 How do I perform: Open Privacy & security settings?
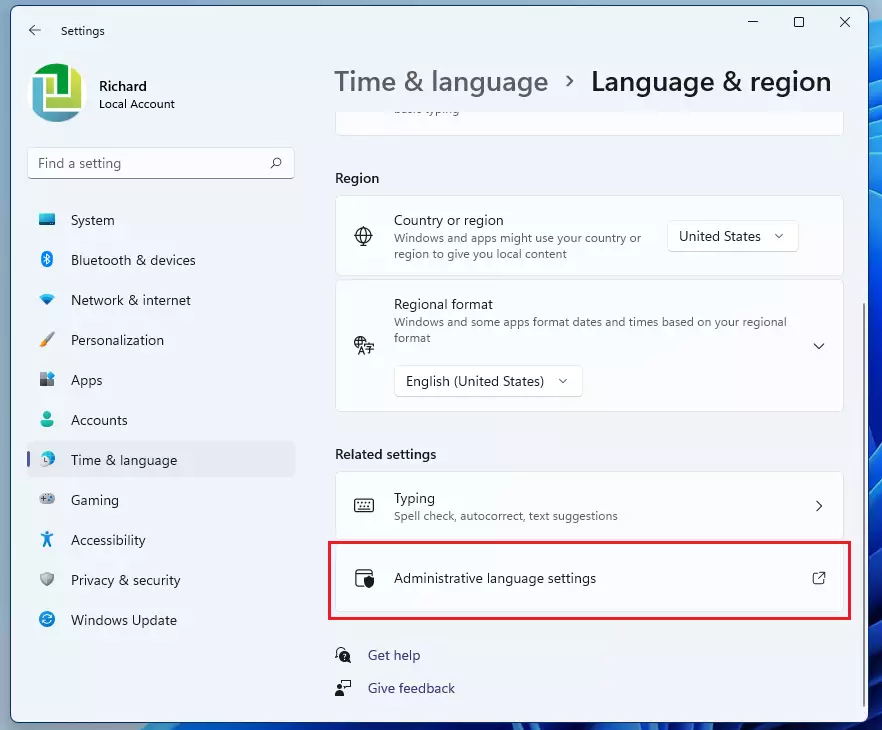(x=161, y=579)
